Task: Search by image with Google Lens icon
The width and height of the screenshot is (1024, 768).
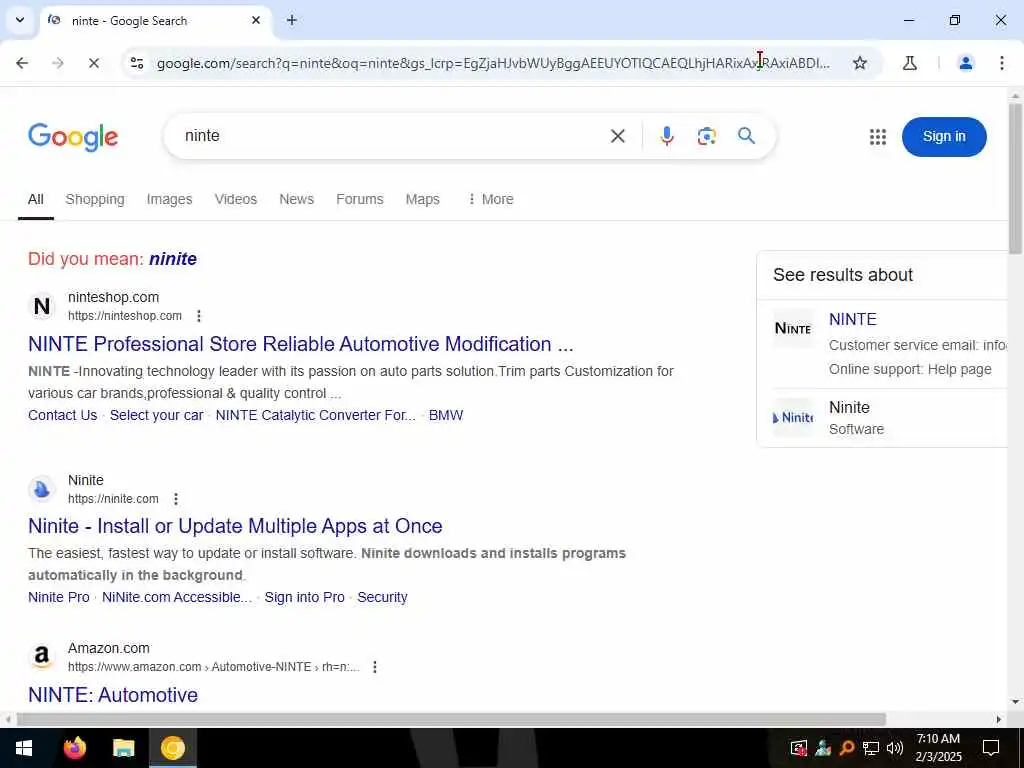Action: 706,136
